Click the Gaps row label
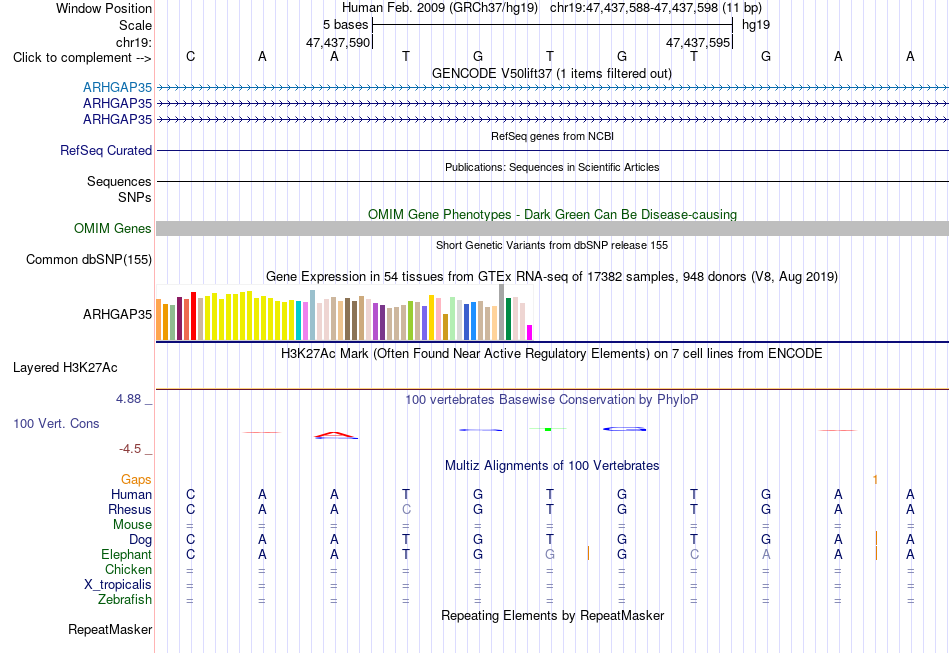 point(136,480)
